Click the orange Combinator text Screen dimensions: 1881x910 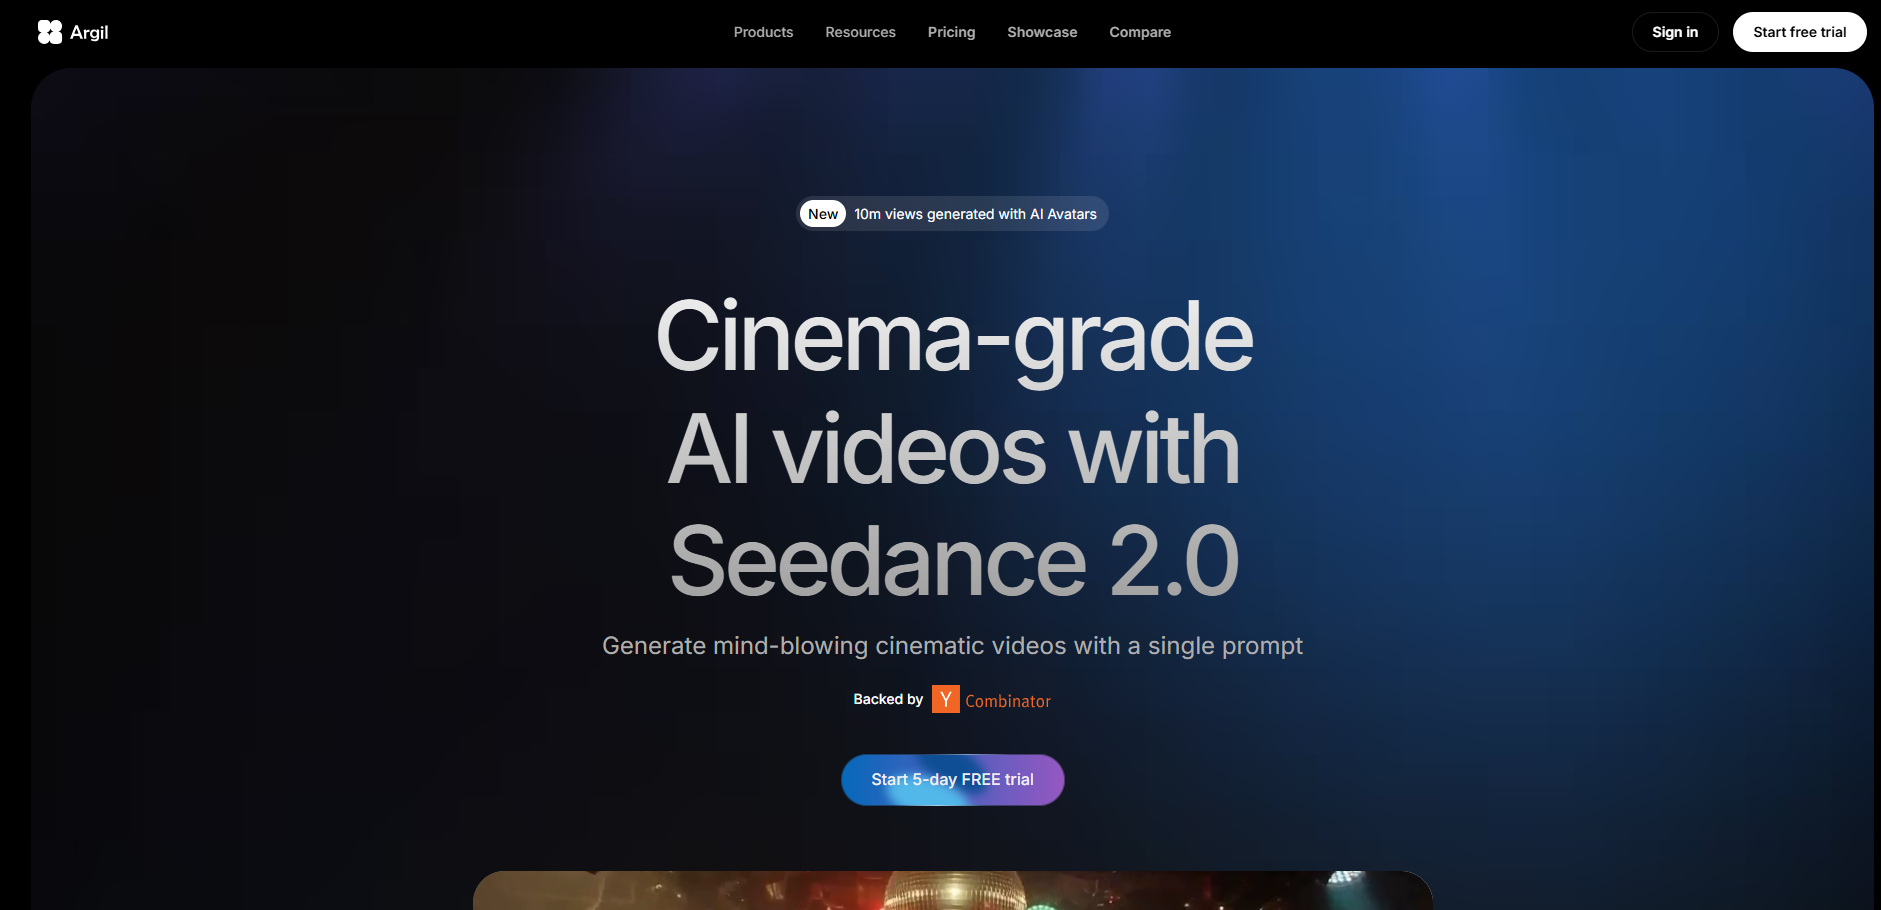pyautogui.click(x=1008, y=701)
